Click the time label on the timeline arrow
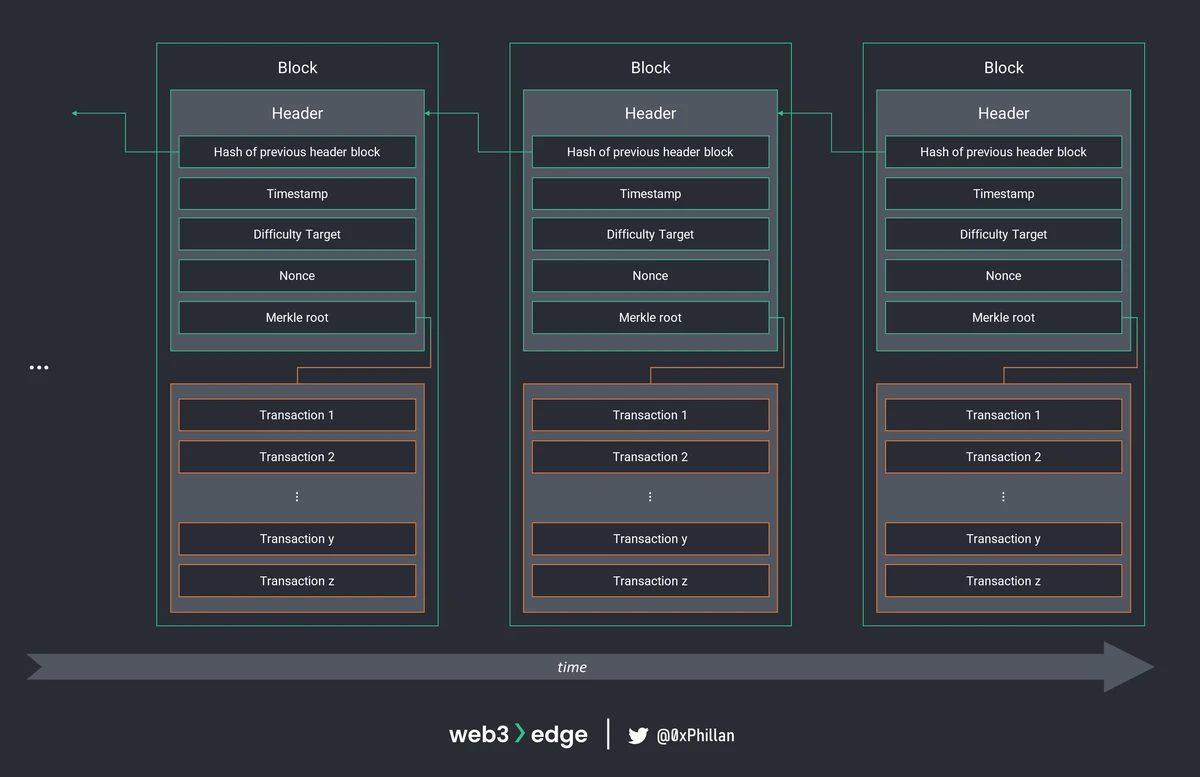1200x777 pixels. (572, 667)
